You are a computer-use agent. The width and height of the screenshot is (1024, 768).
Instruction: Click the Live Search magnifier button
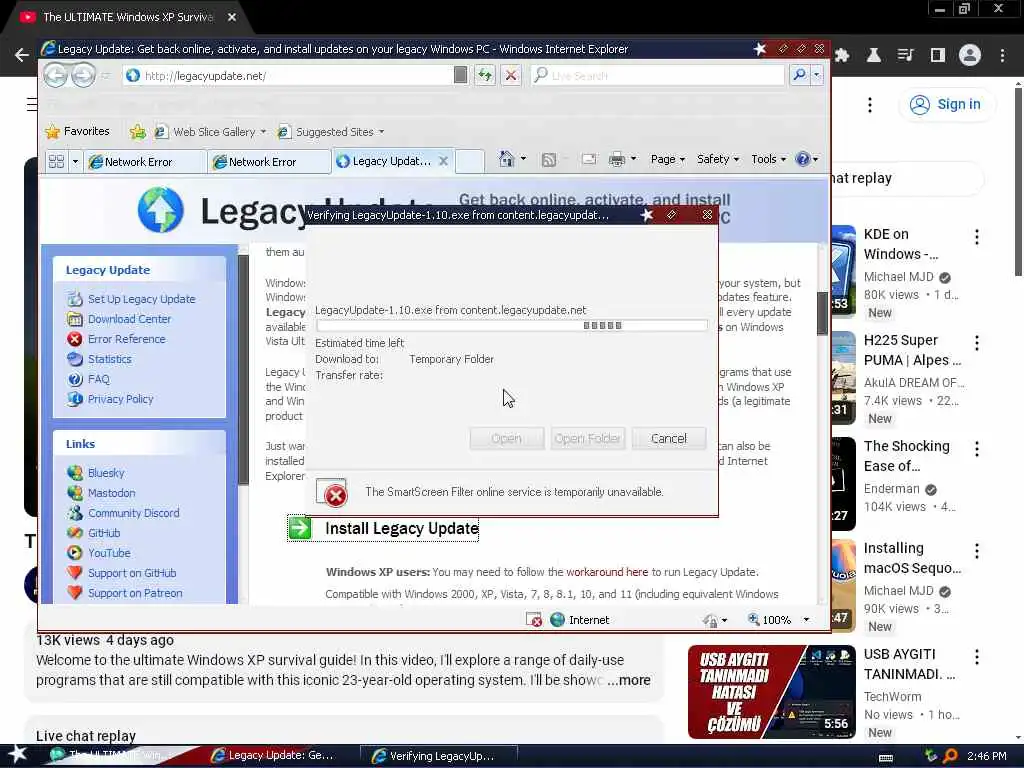799,76
